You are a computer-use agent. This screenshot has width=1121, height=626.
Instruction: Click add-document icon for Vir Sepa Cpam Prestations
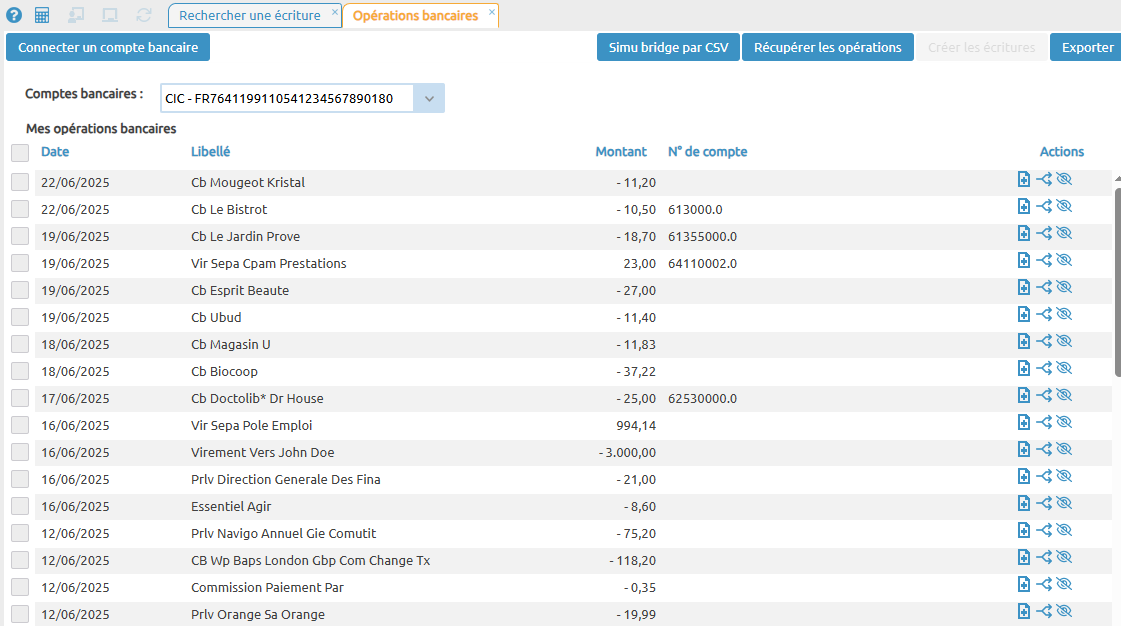(1023, 261)
